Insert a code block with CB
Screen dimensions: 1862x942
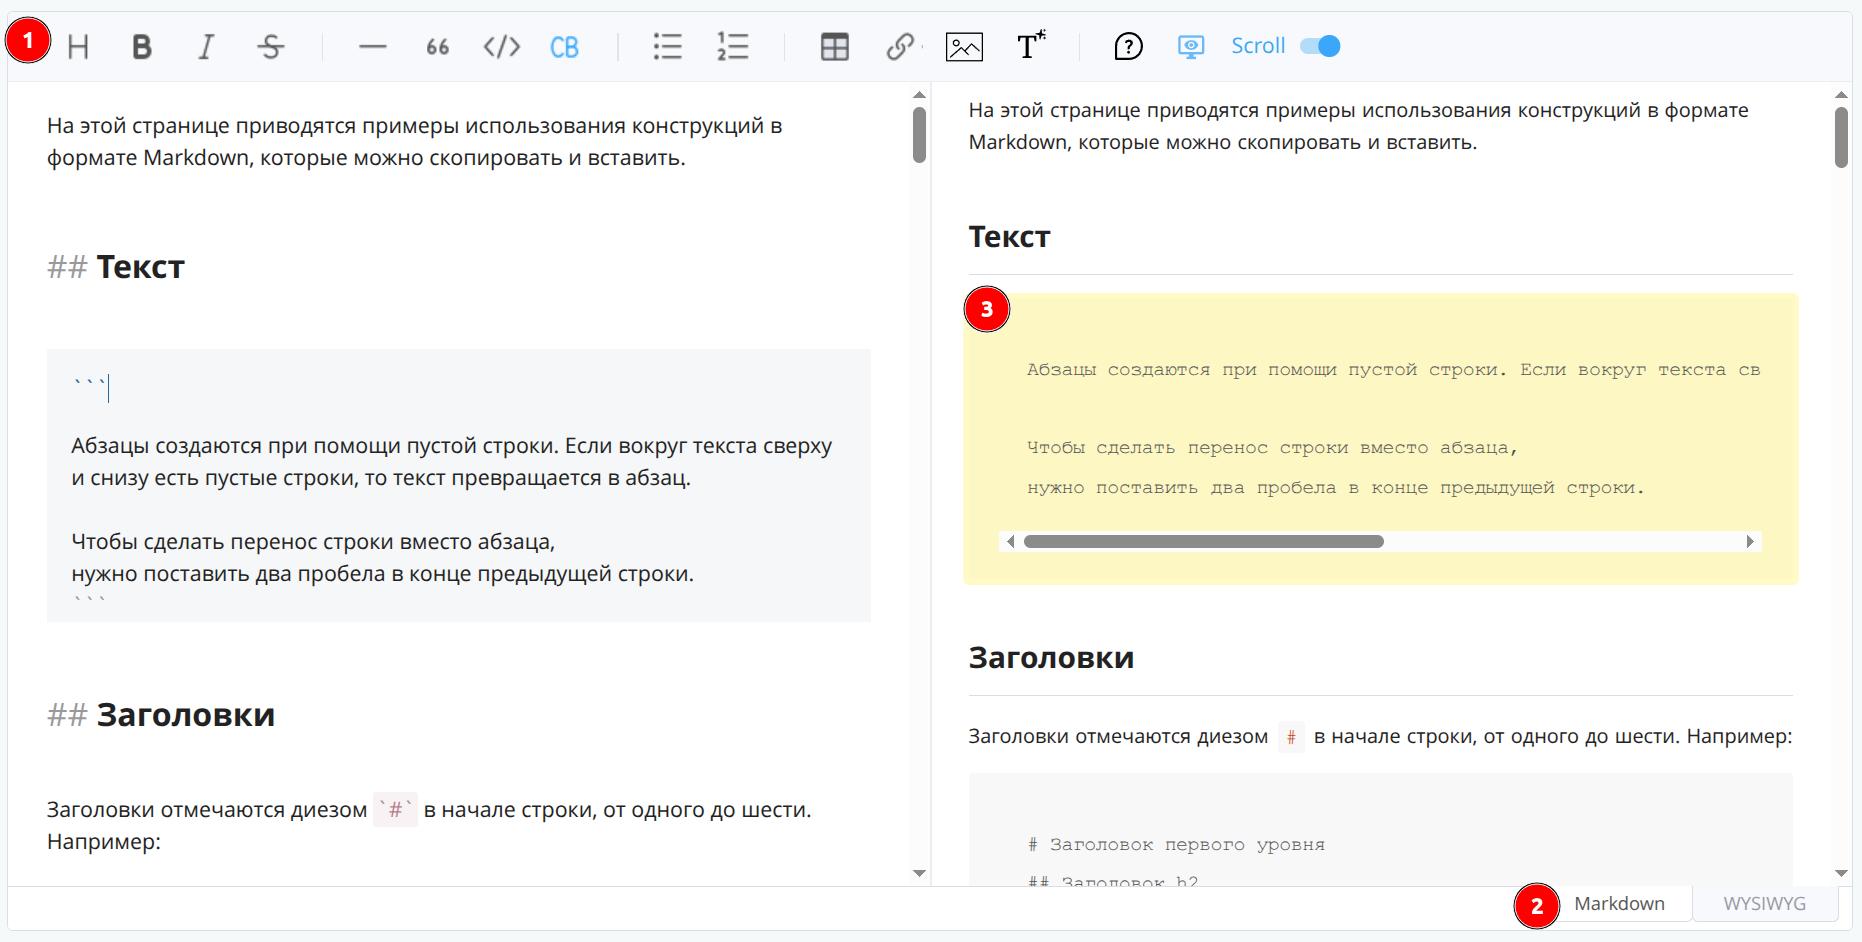(565, 47)
